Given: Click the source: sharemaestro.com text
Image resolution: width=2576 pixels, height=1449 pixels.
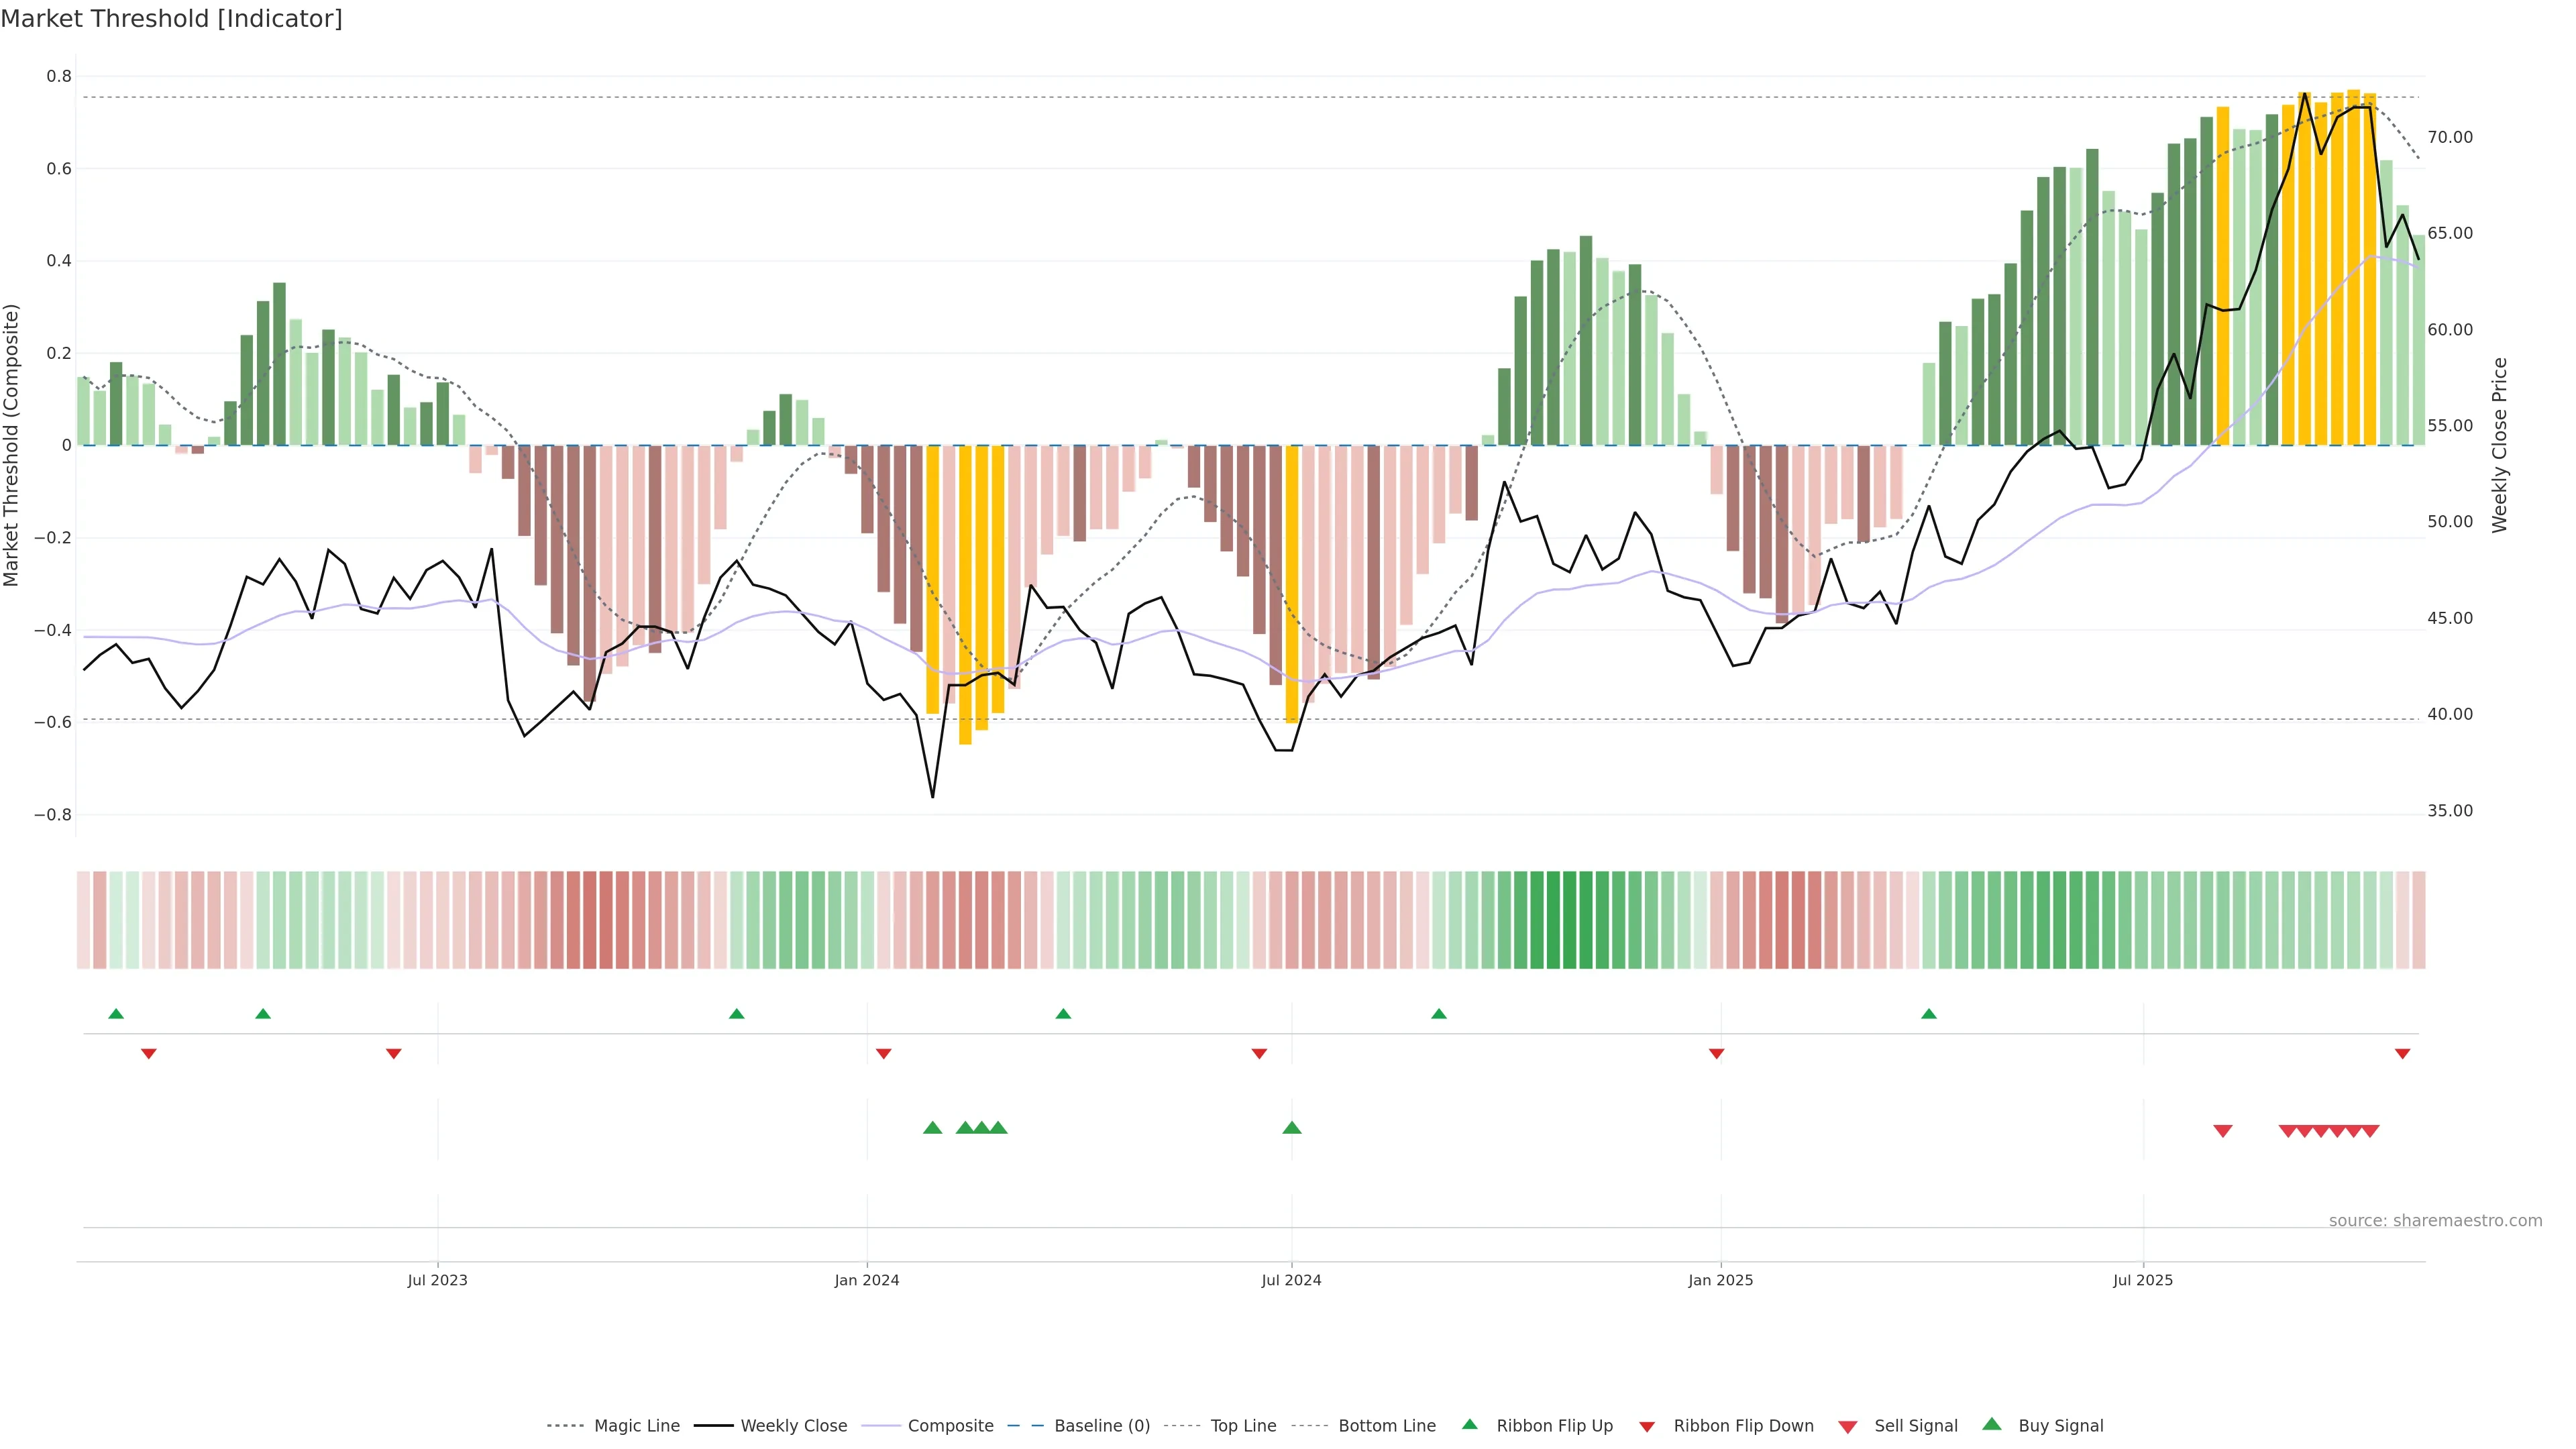Looking at the screenshot, I should (2435, 1221).
